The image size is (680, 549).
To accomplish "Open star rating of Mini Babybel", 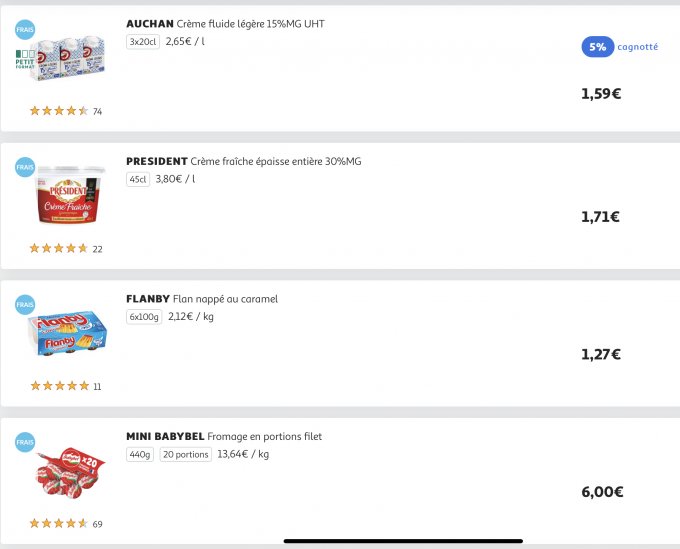I will click(x=59, y=523).
